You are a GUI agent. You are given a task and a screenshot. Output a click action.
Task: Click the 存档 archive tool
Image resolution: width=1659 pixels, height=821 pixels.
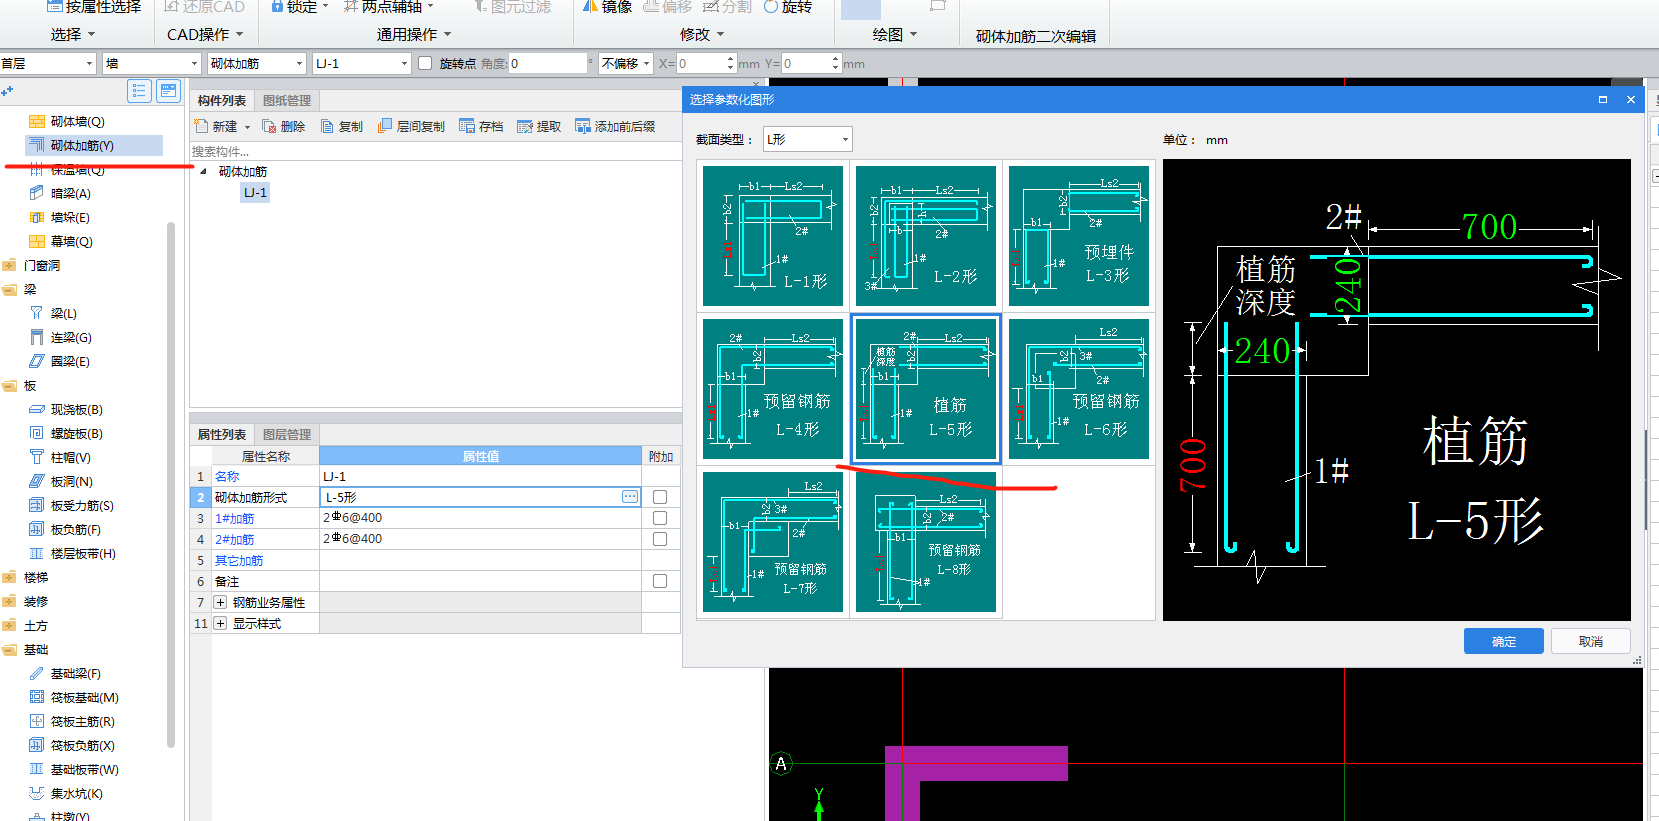coord(481,126)
